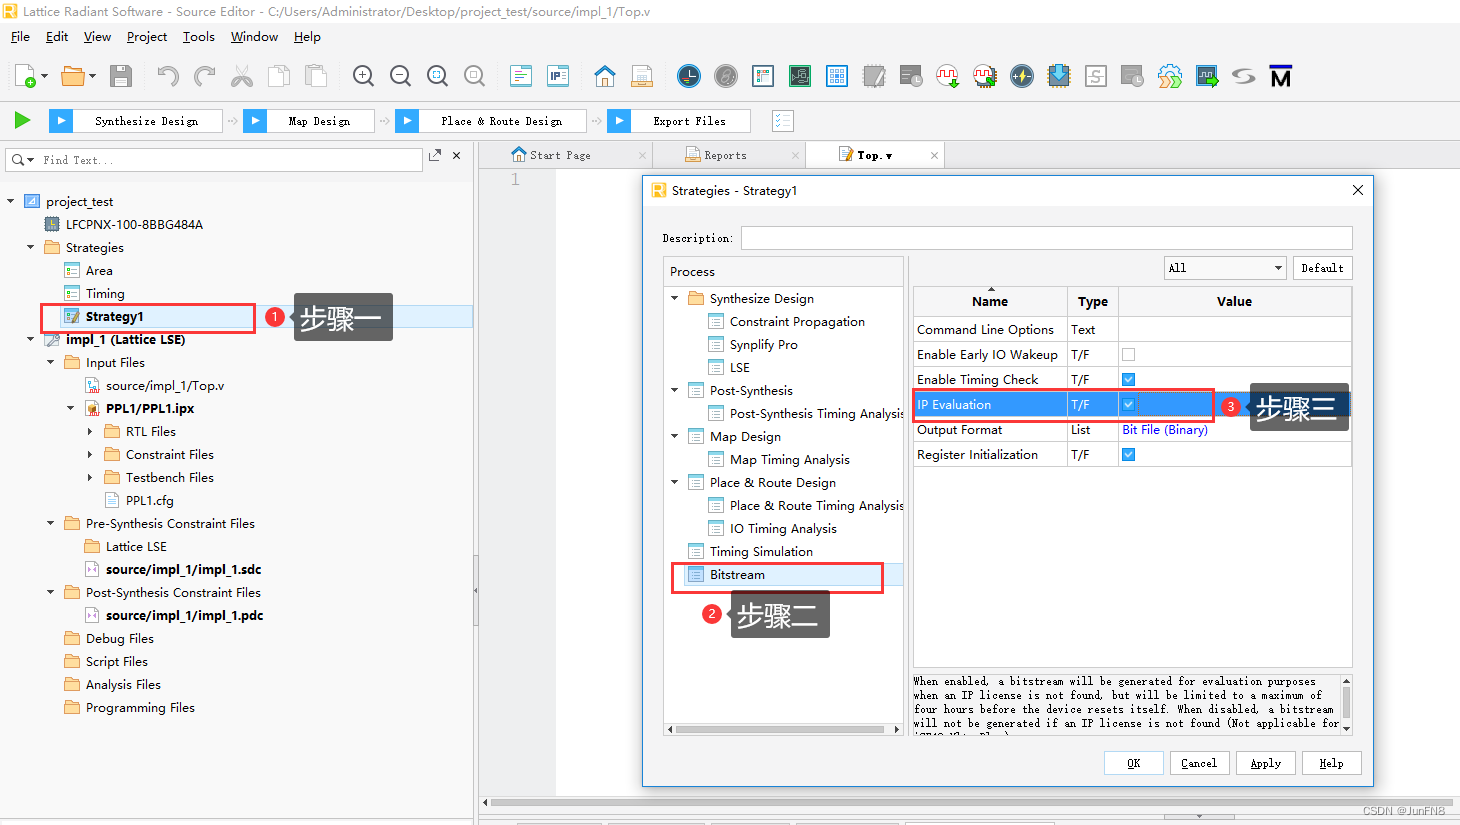The height and width of the screenshot is (825, 1460).
Task: Click the Redo arrow icon
Action: (205, 76)
